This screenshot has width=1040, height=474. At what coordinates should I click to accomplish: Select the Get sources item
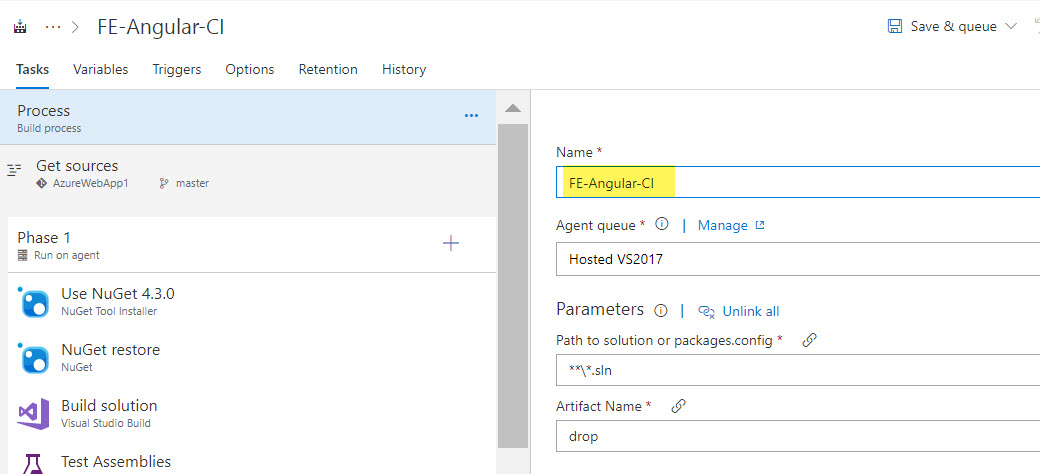click(77, 166)
